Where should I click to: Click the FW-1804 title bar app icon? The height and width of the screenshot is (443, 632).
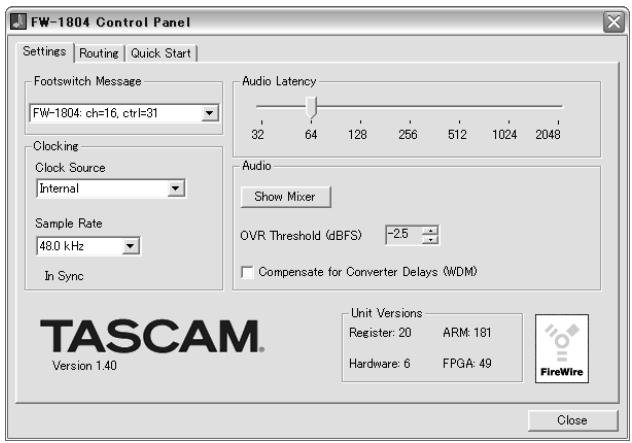(x=19, y=21)
